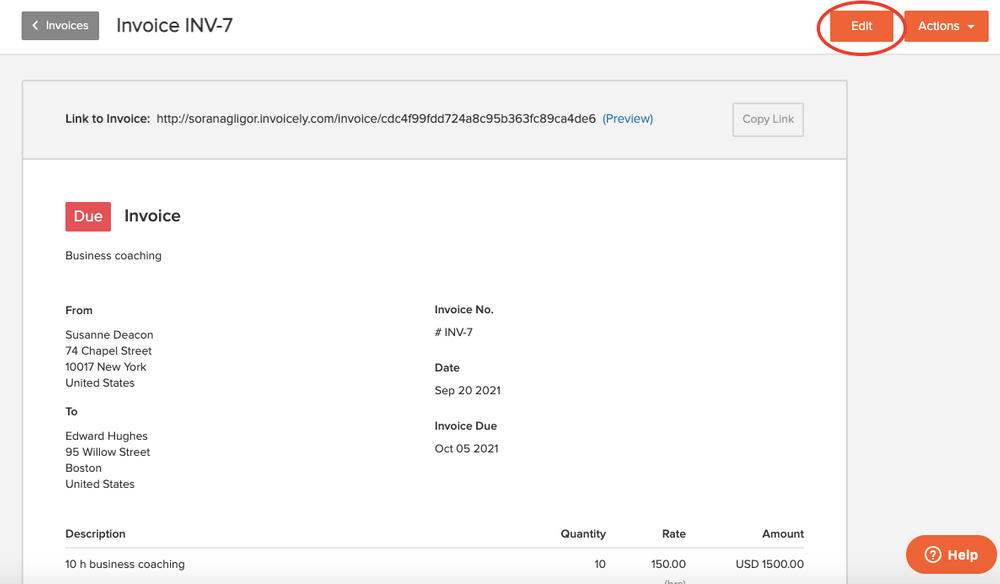1000x584 pixels.
Task: Click the USD 1500.00 amount
Action: (769, 563)
